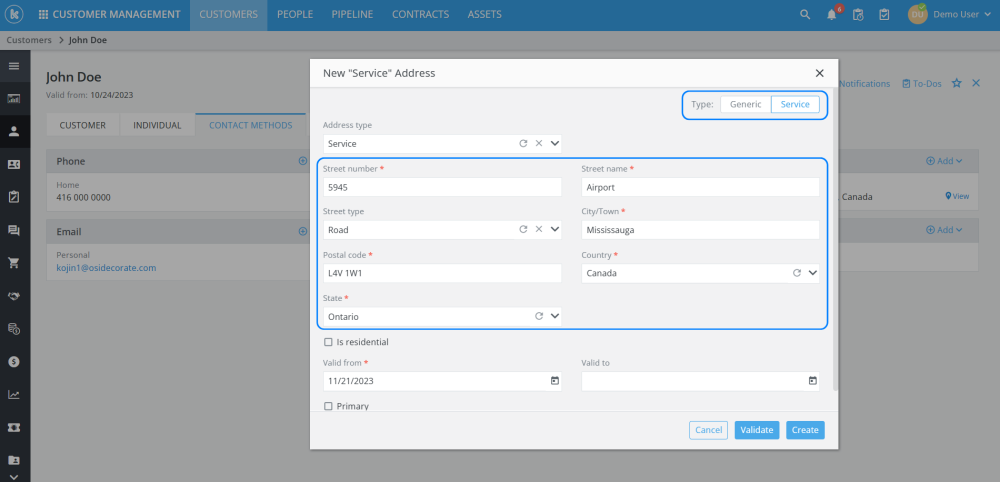
Task: Click the dollar sign sidebar icon
Action: coord(14,361)
